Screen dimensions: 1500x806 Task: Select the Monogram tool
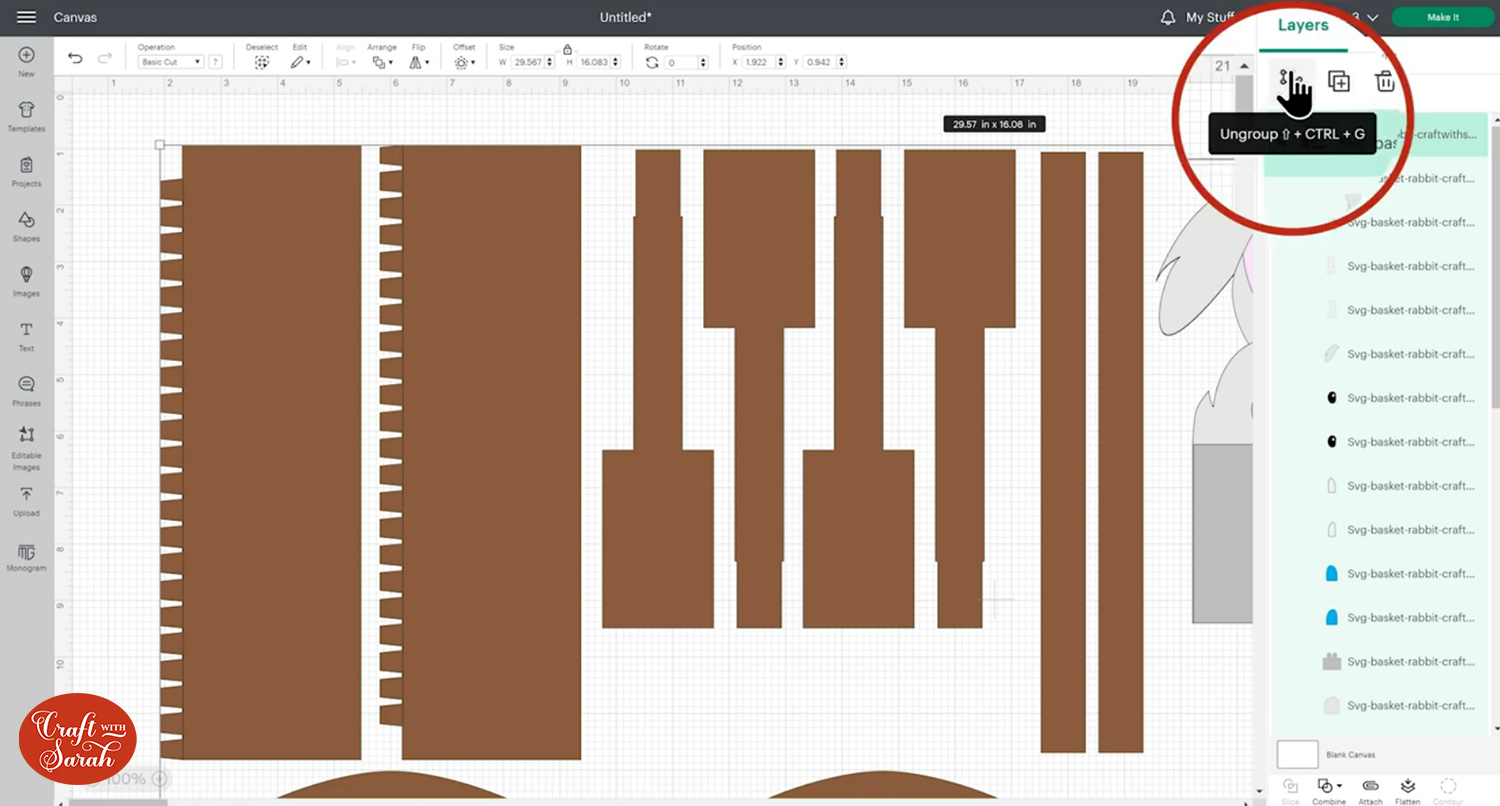pos(26,558)
